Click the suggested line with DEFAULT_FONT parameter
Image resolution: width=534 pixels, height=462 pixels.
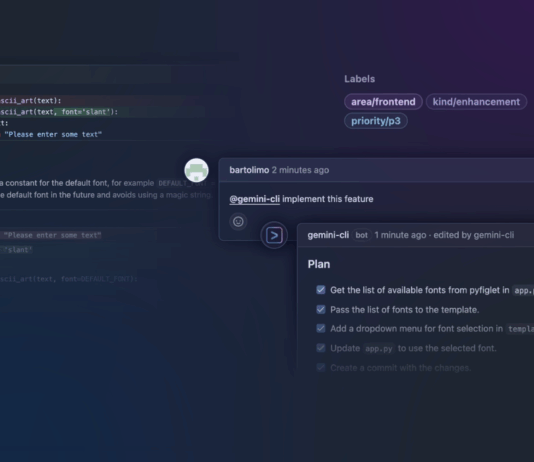(69, 279)
